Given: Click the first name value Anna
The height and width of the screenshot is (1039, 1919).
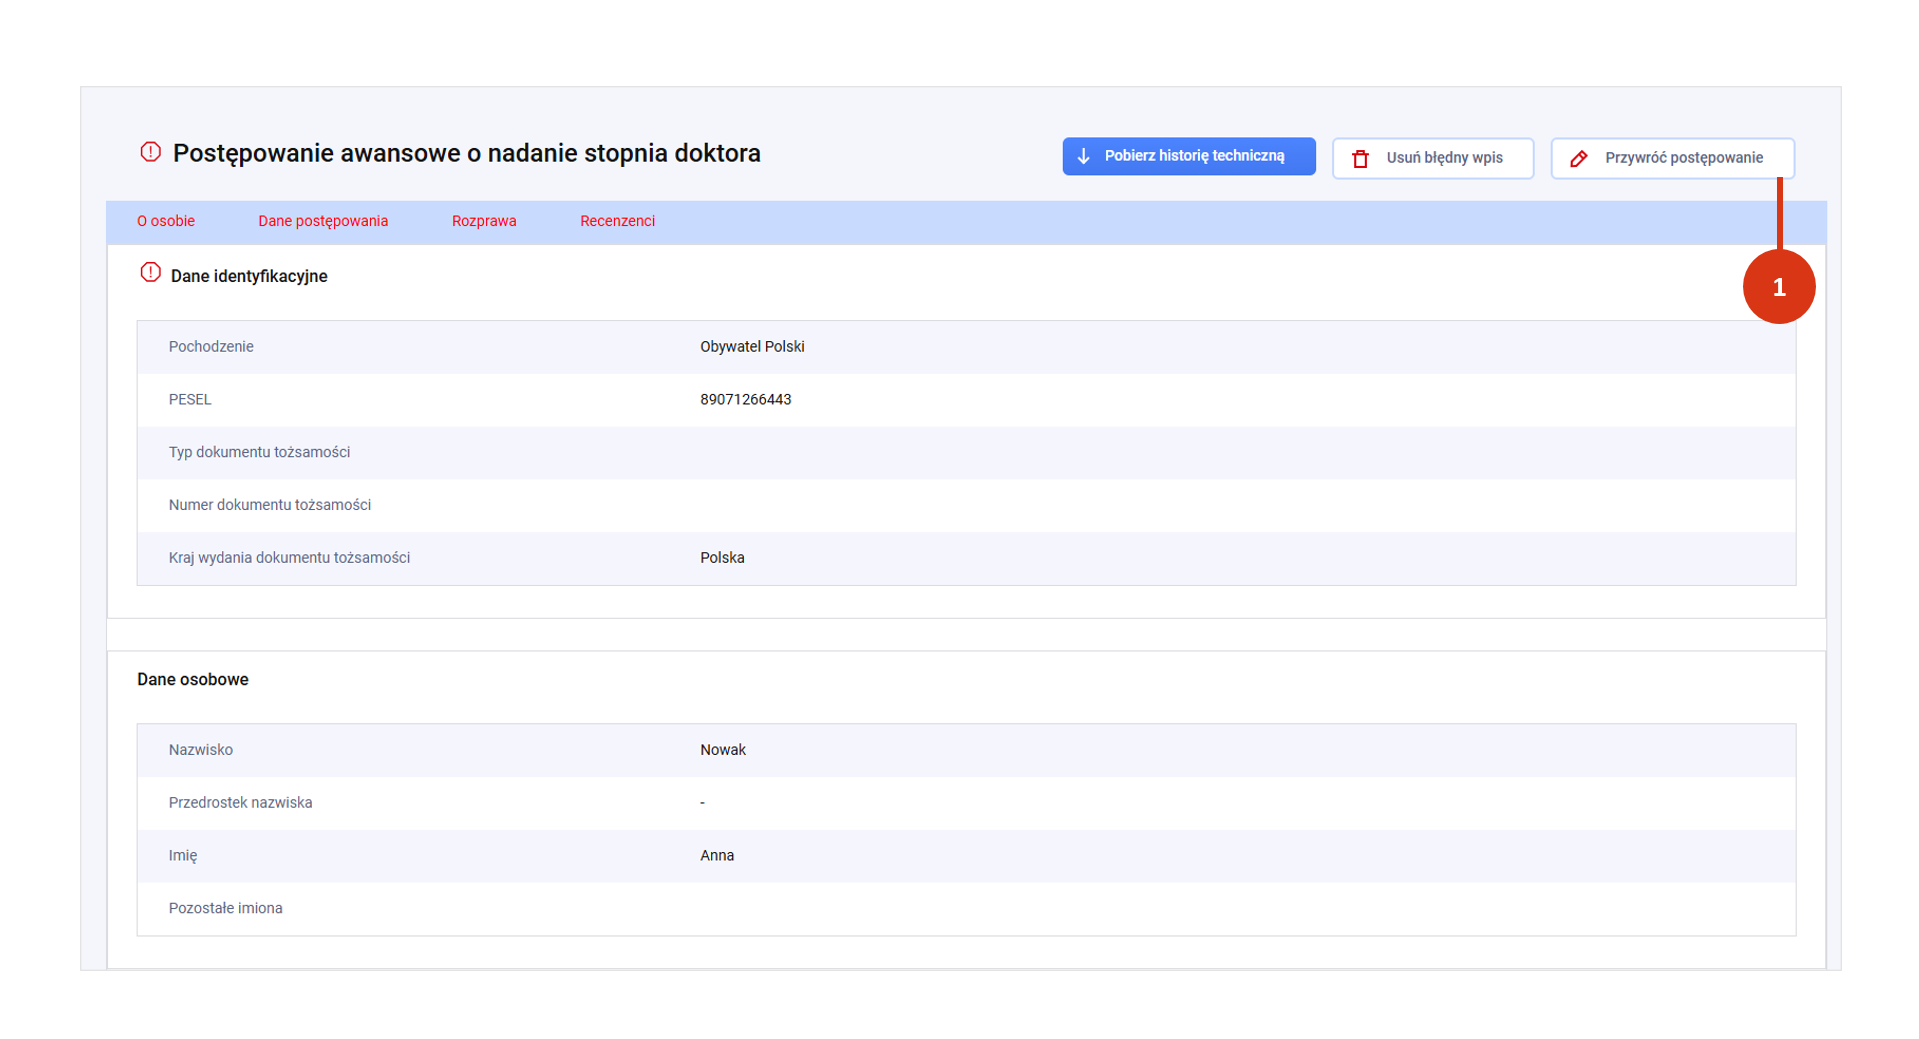Looking at the screenshot, I should pyautogui.click(x=716, y=856).
